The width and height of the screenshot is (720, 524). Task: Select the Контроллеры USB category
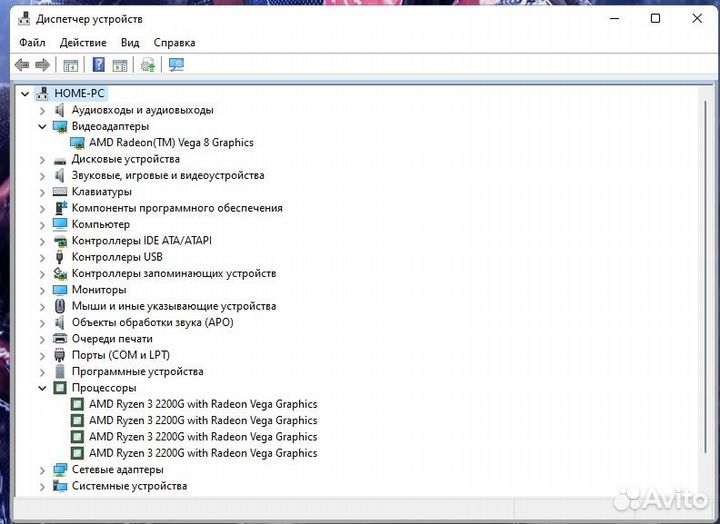click(116, 257)
